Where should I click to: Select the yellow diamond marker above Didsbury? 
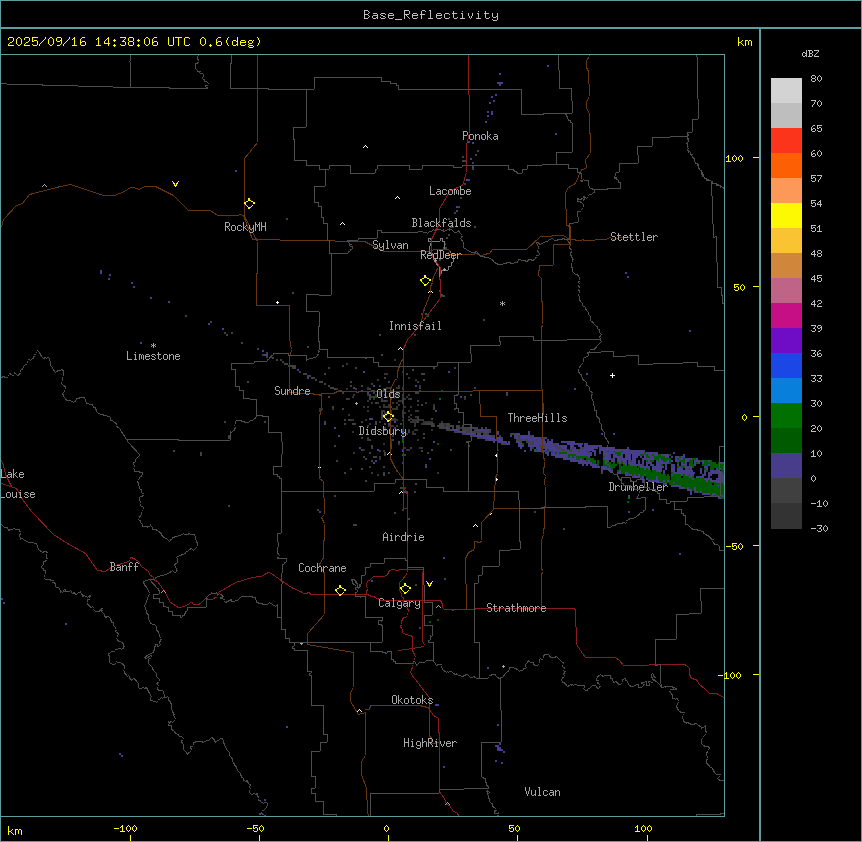[388, 416]
